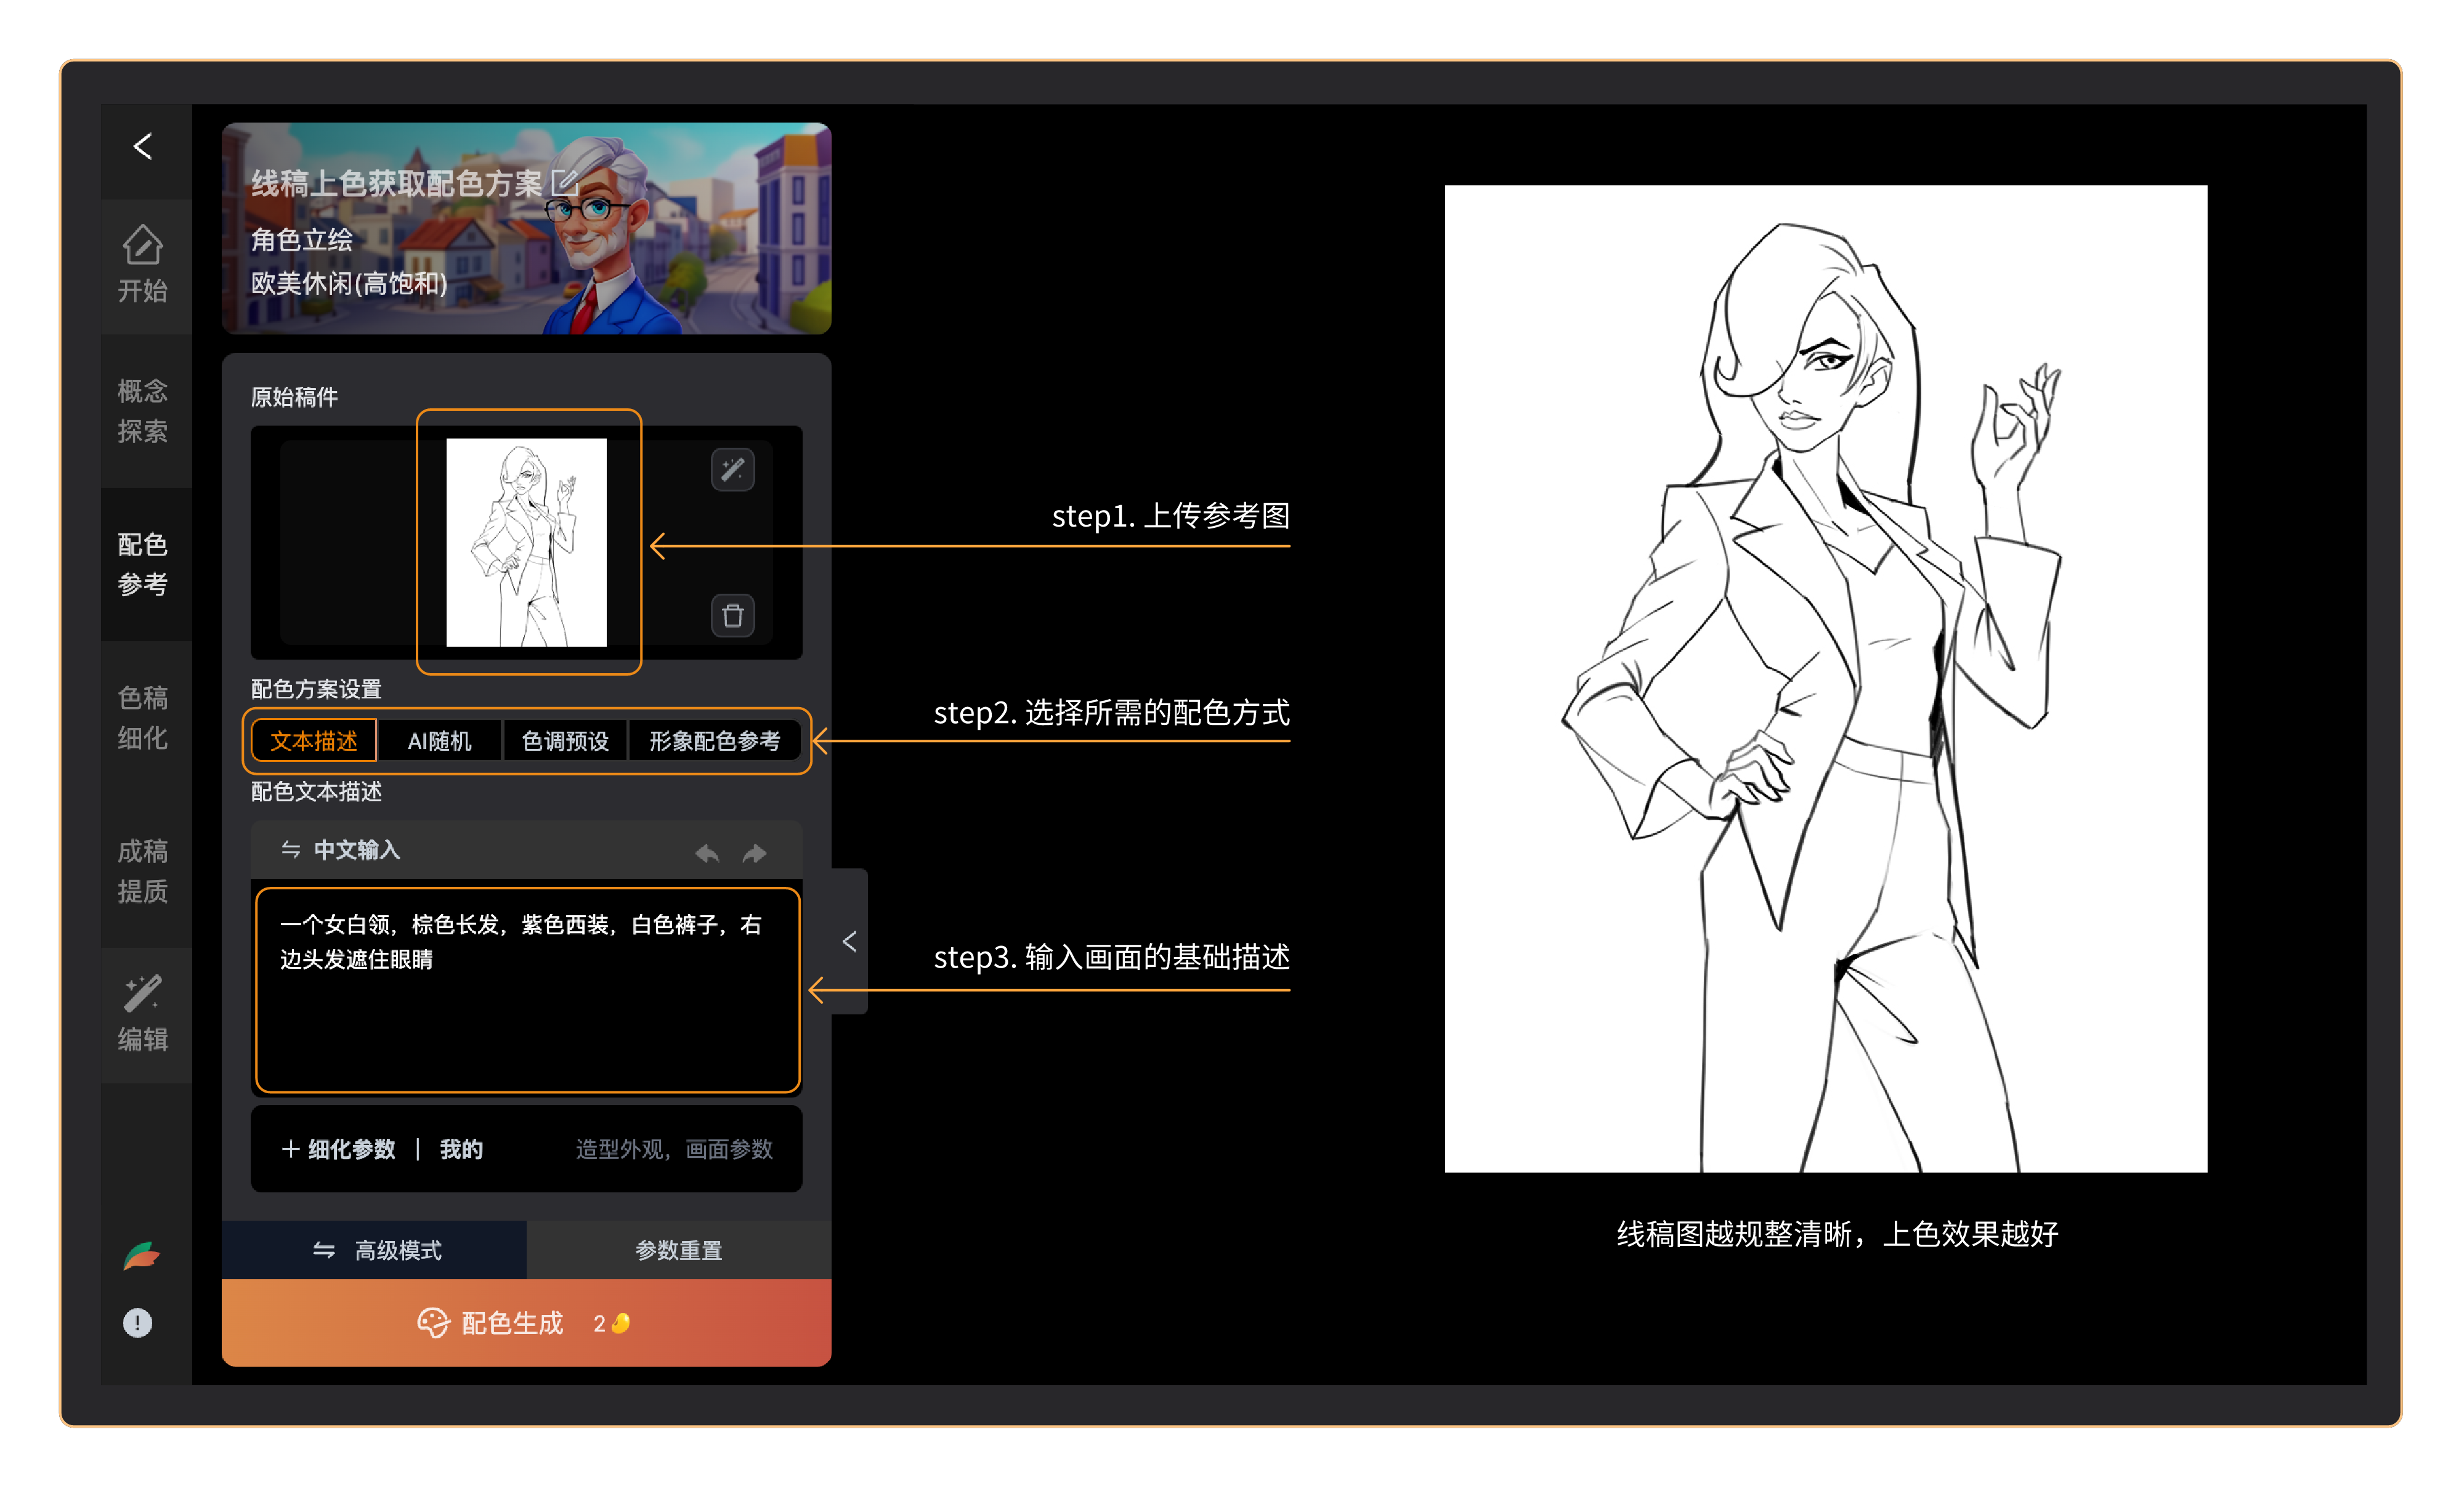
Task: Click the back arrow in the sidebar
Action: pyautogui.click(x=143, y=147)
